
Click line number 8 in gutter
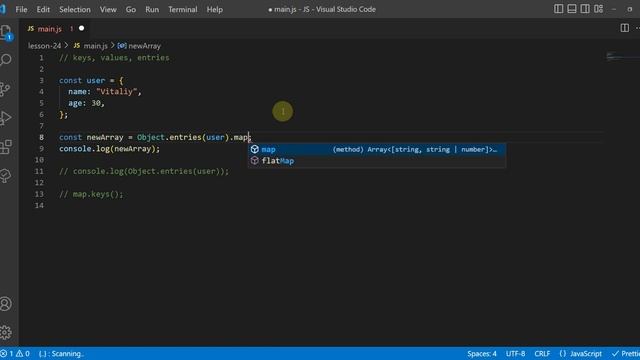tap(41, 137)
